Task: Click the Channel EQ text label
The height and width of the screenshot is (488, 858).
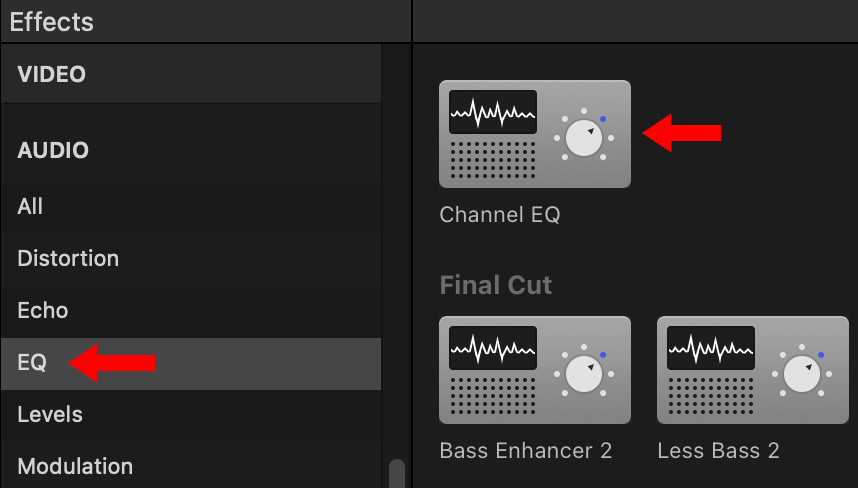Action: (500, 214)
